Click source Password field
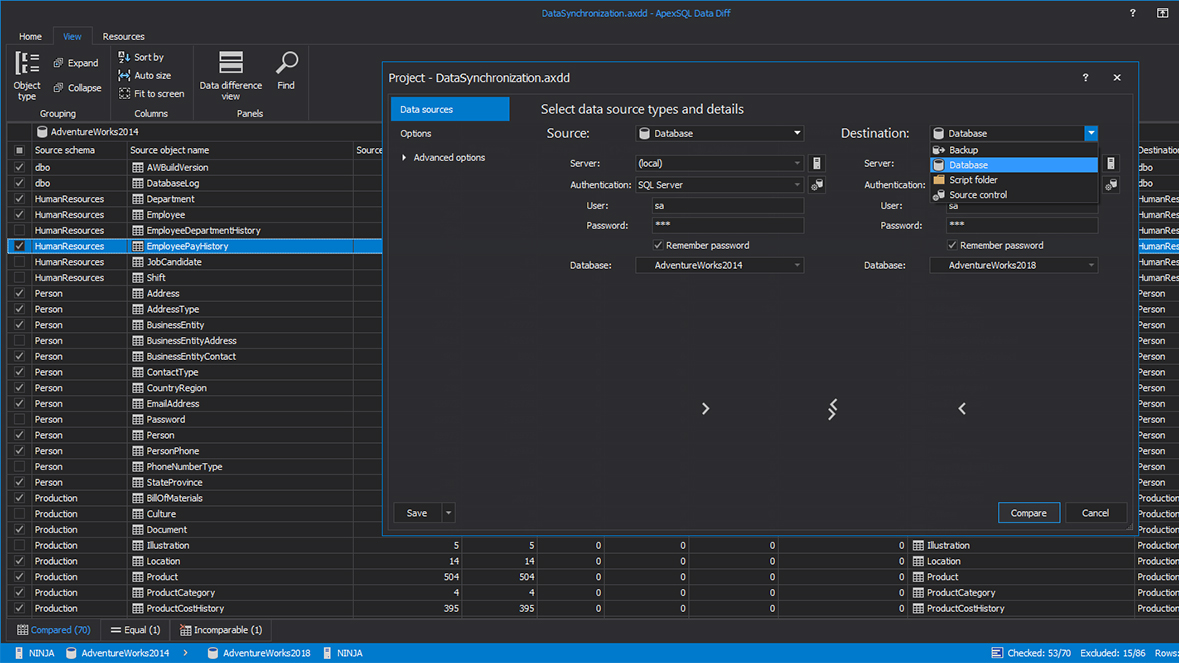Screen dimensions: 1179x663 727,225
